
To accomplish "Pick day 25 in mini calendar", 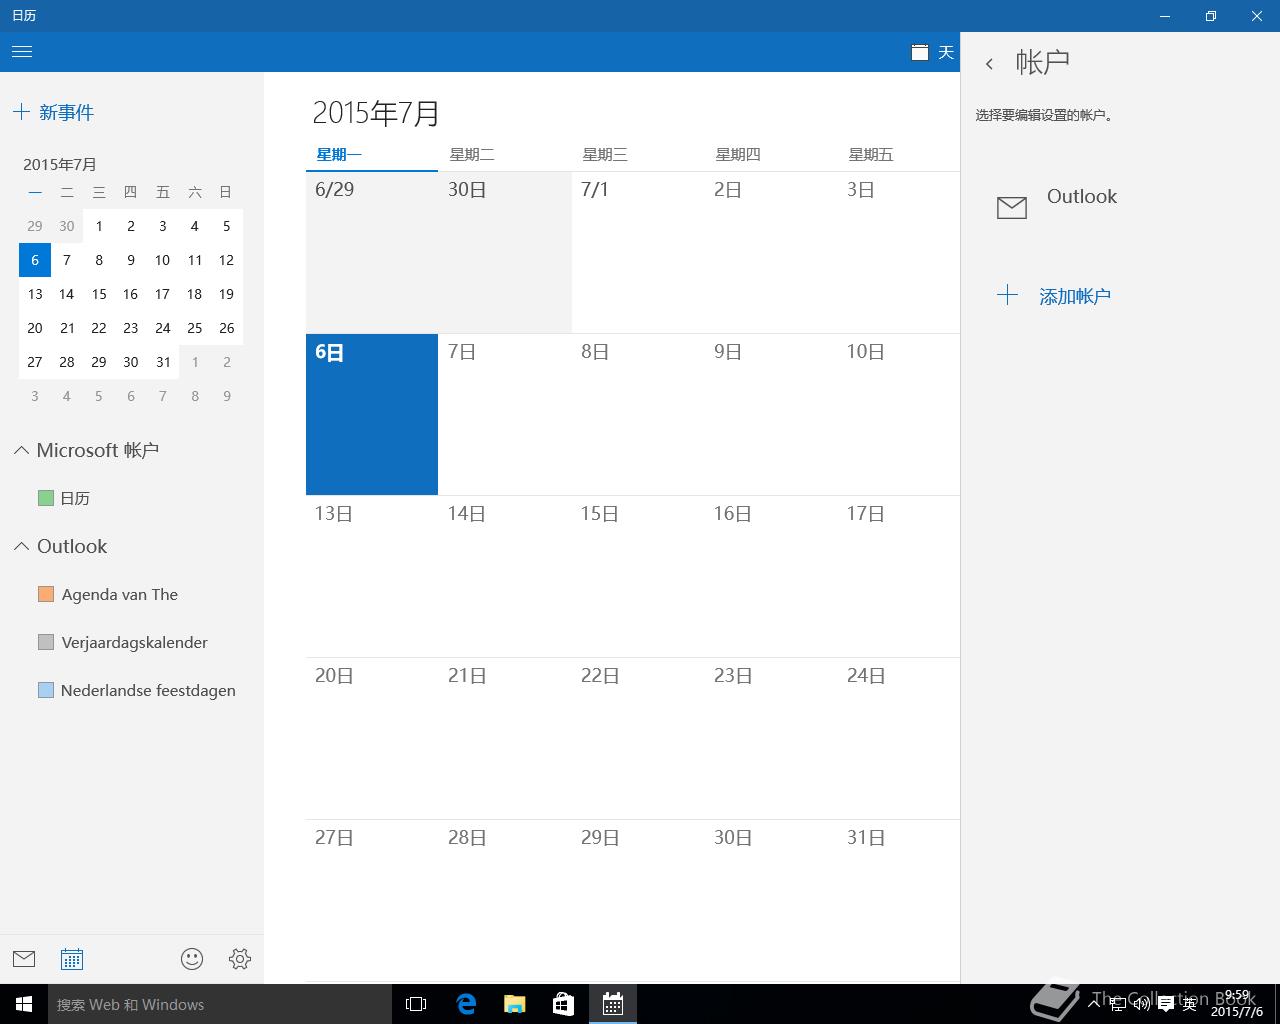I will [x=195, y=328].
